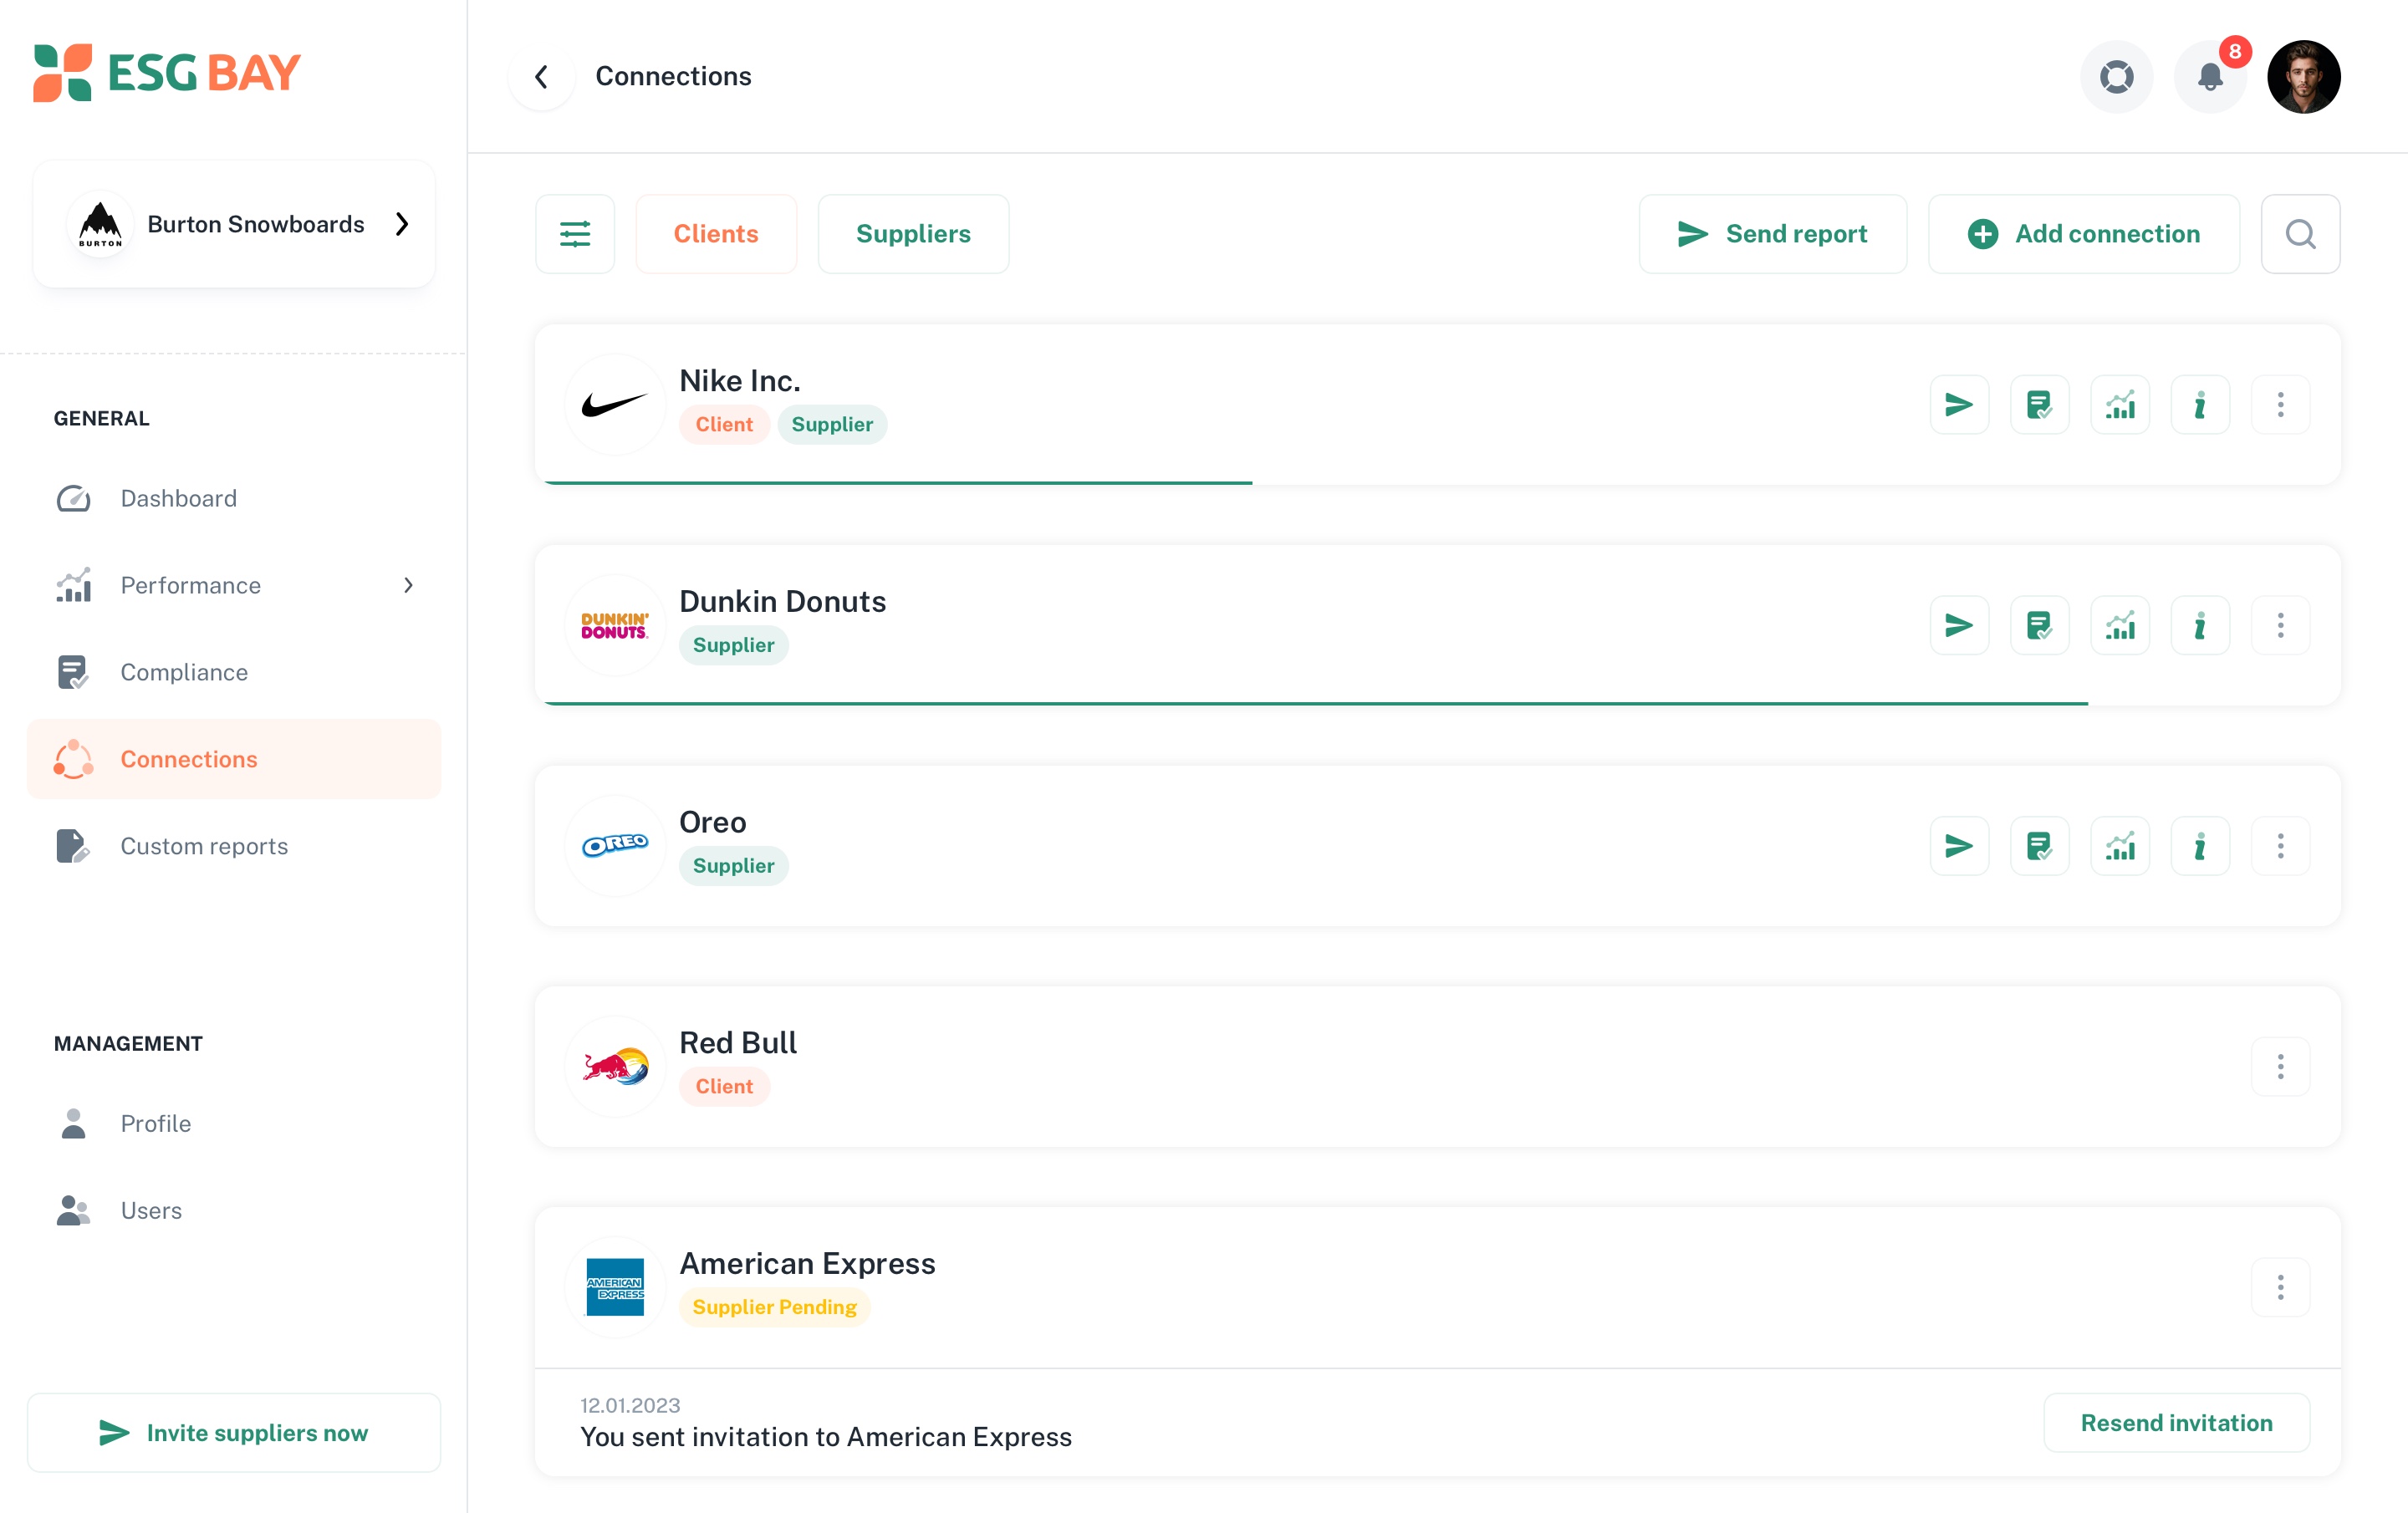The image size is (2408, 1513).
Task: Click Nike Inc. Supplier tag
Action: 832,425
